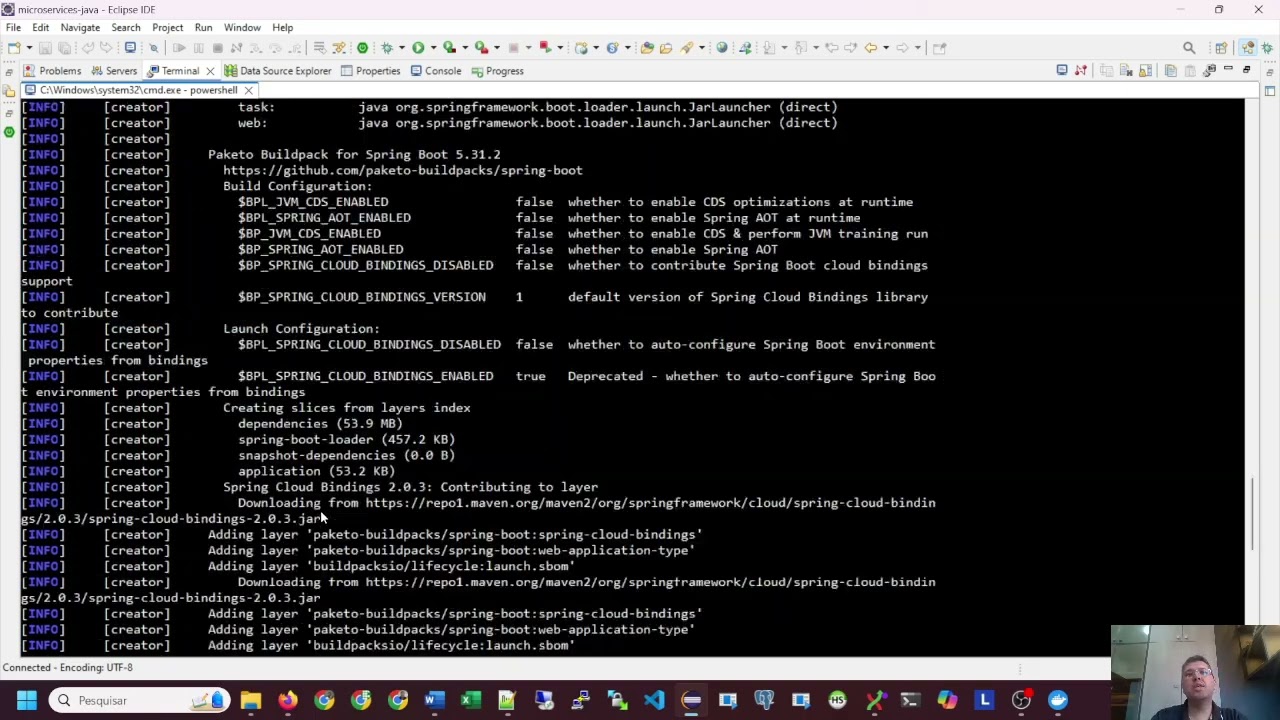Click the Coverage launch icon
Screen dimensions: 1280x720
[450, 47]
